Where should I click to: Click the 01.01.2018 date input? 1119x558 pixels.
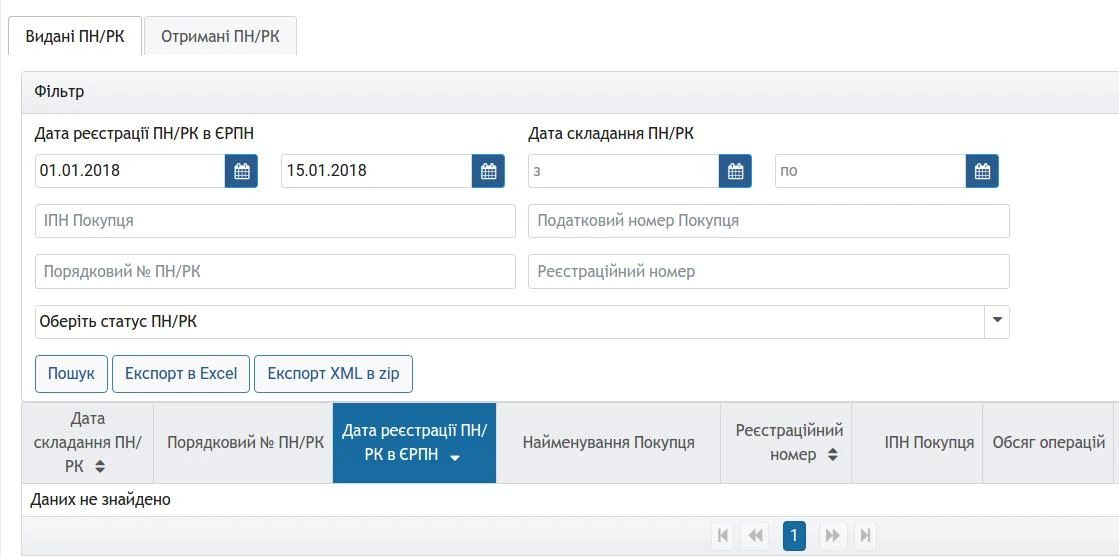130,171
